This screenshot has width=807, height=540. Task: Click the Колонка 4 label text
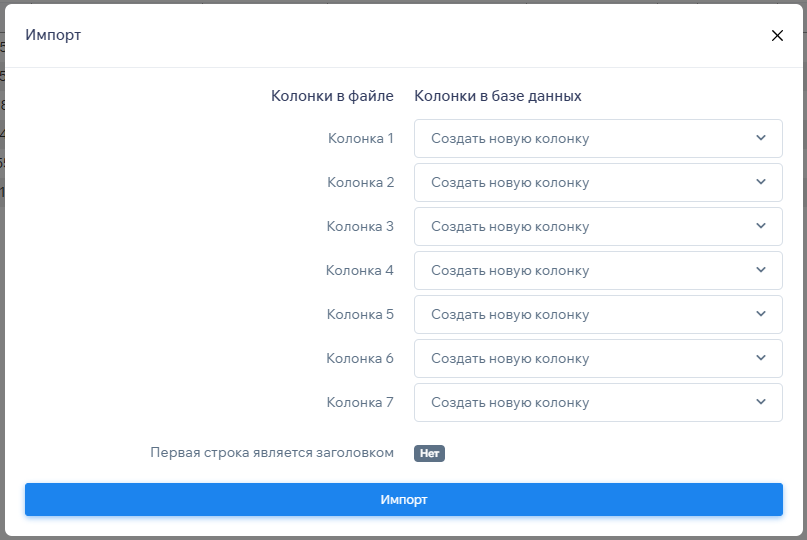(360, 270)
